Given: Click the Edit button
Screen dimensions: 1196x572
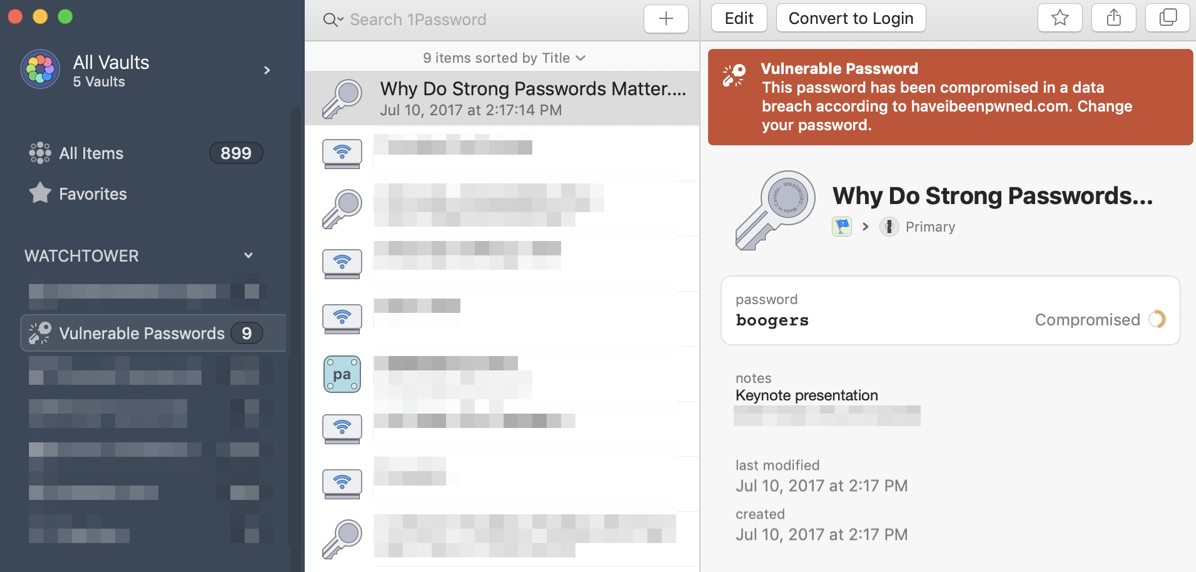Looking at the screenshot, I should pos(739,18).
